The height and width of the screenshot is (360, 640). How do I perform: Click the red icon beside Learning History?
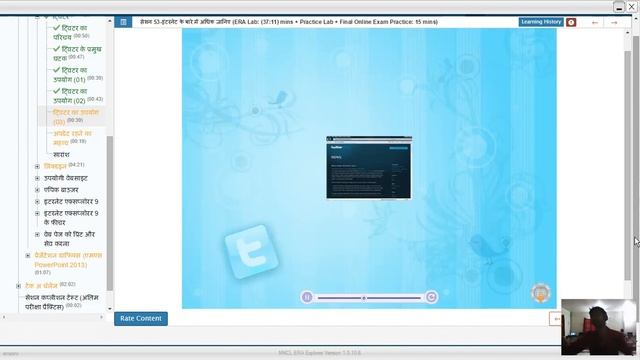(x=571, y=22)
